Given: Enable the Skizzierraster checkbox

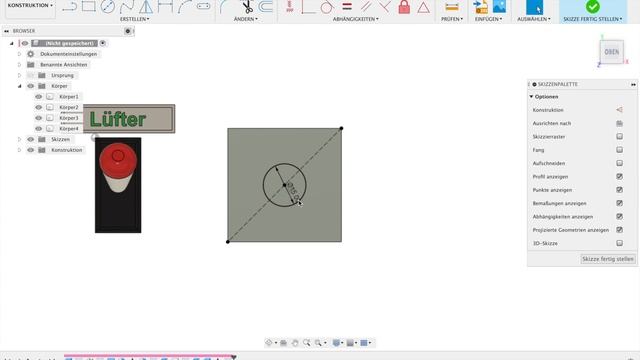Looking at the screenshot, I should click(619, 136).
